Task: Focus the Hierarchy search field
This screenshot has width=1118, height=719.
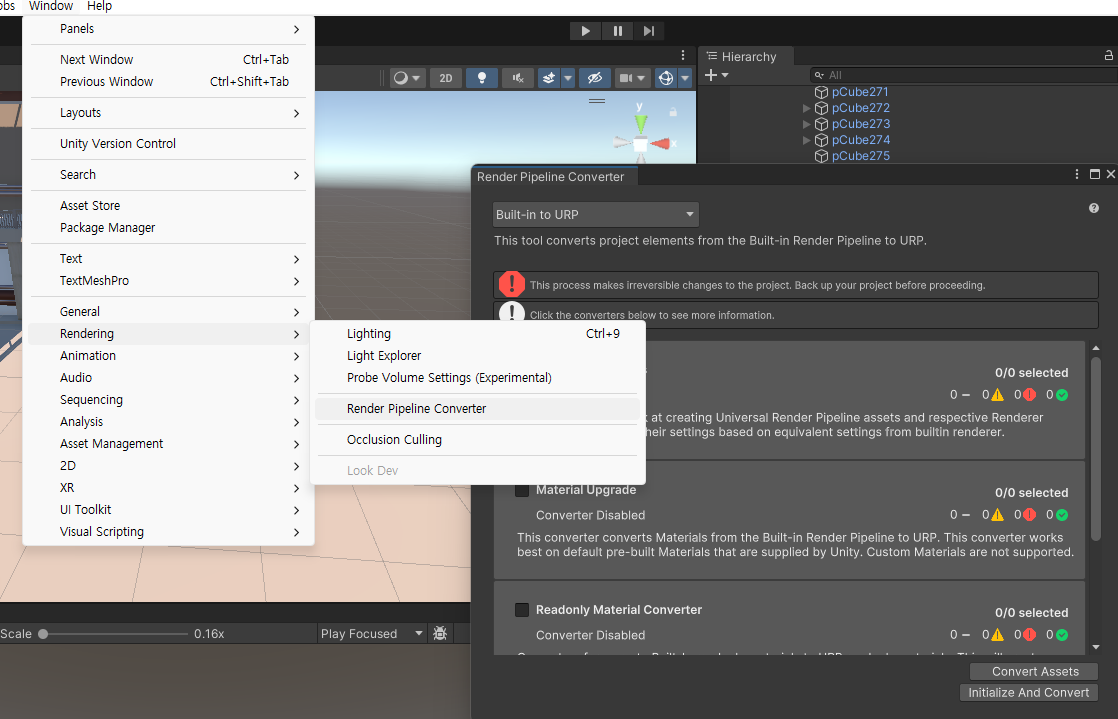Action: coord(964,75)
